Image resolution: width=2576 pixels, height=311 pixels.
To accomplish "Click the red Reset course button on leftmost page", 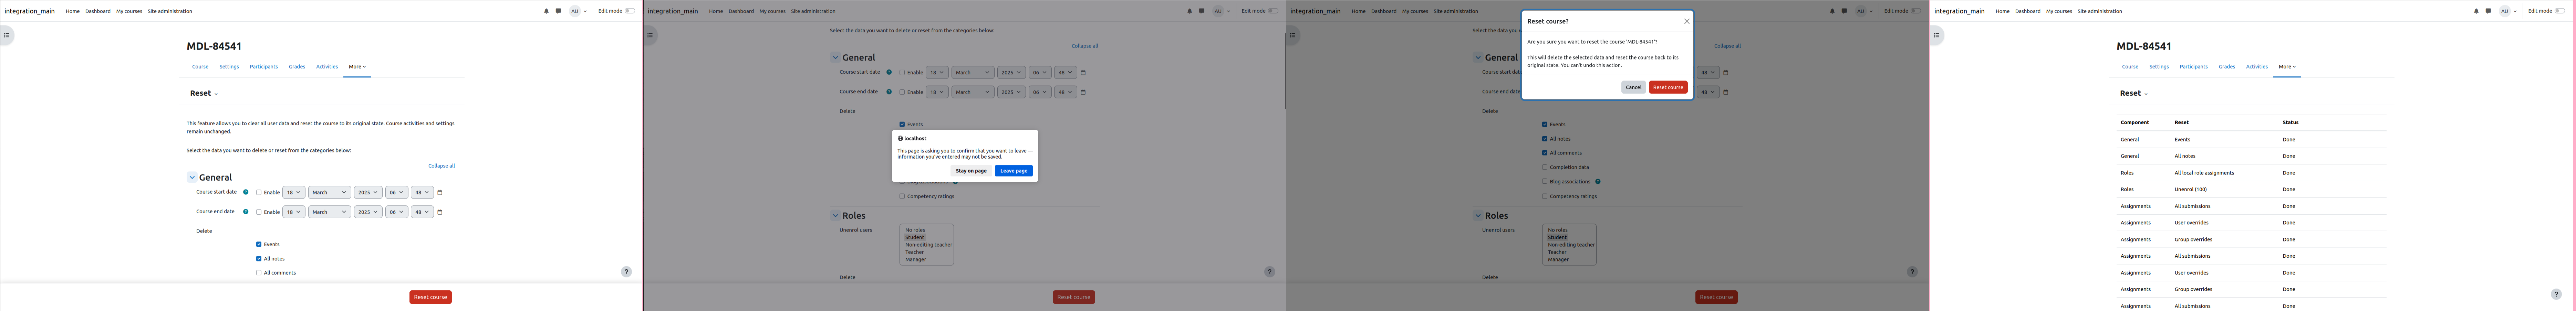I will [430, 297].
